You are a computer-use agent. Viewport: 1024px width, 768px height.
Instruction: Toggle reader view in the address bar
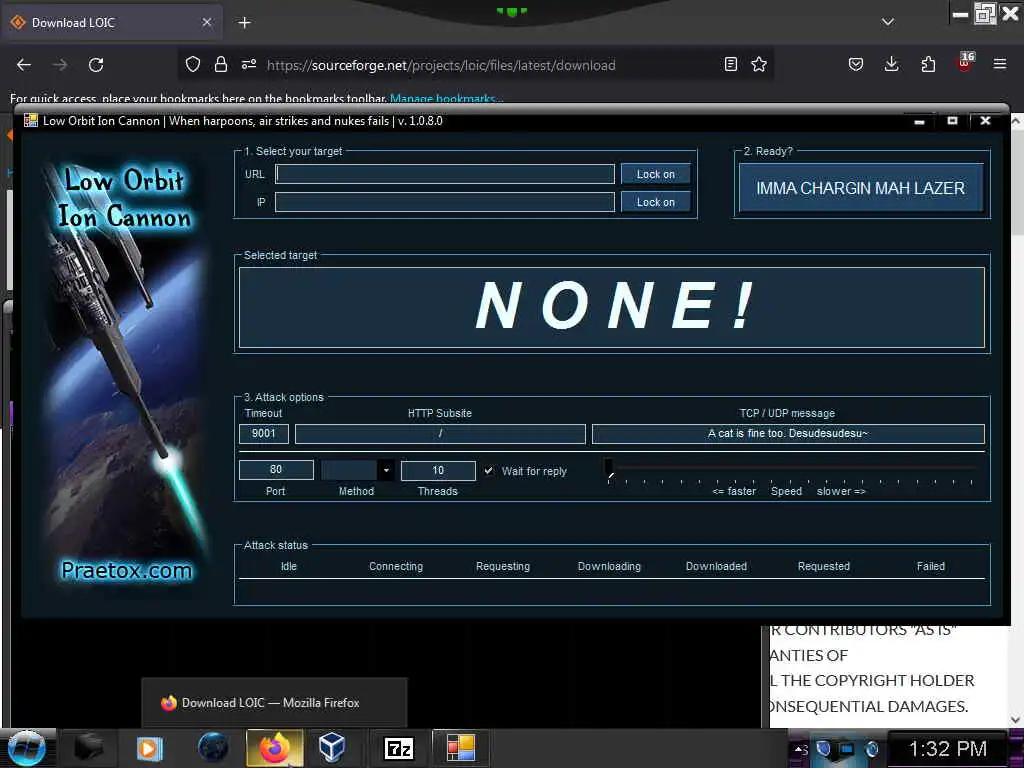pos(731,64)
